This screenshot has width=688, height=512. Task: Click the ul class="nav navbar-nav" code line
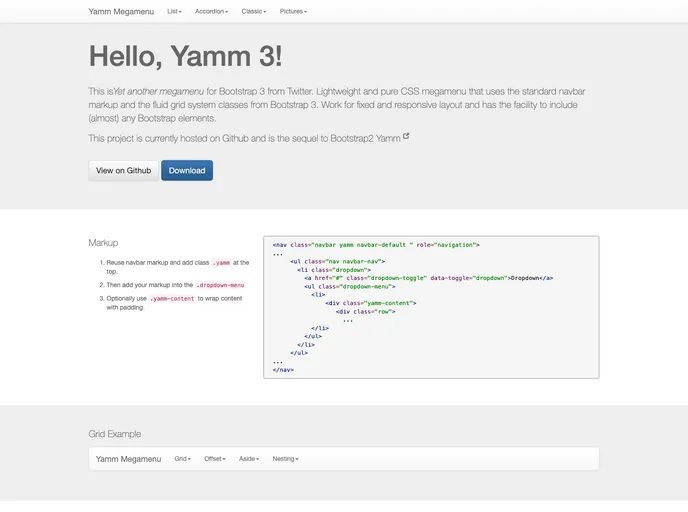(337, 261)
